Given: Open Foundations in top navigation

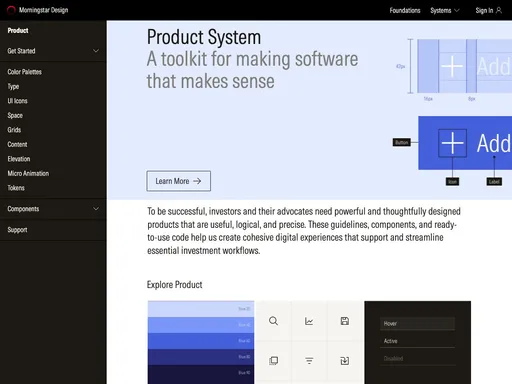Looking at the screenshot, I should pyautogui.click(x=405, y=10).
